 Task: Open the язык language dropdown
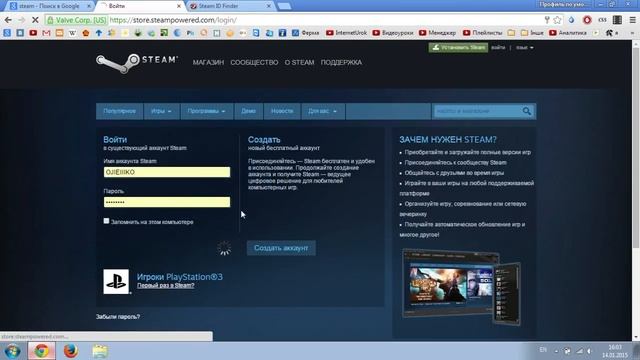click(524, 48)
